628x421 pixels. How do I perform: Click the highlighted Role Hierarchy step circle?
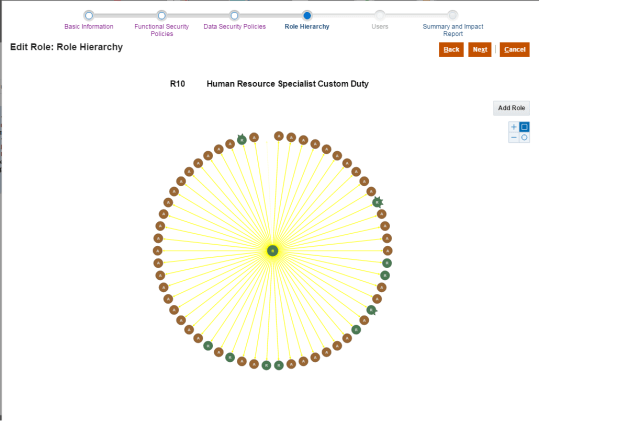[x=307, y=15]
